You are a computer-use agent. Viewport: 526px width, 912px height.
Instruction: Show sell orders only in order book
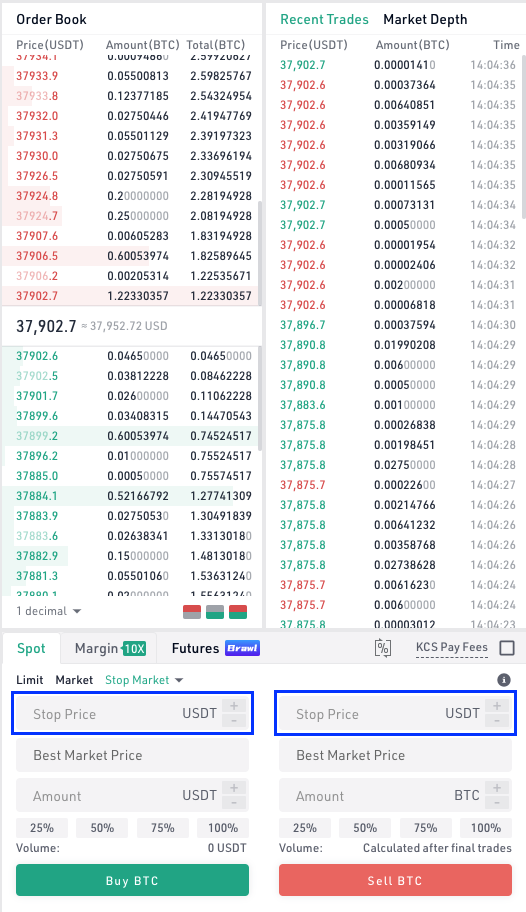191,611
